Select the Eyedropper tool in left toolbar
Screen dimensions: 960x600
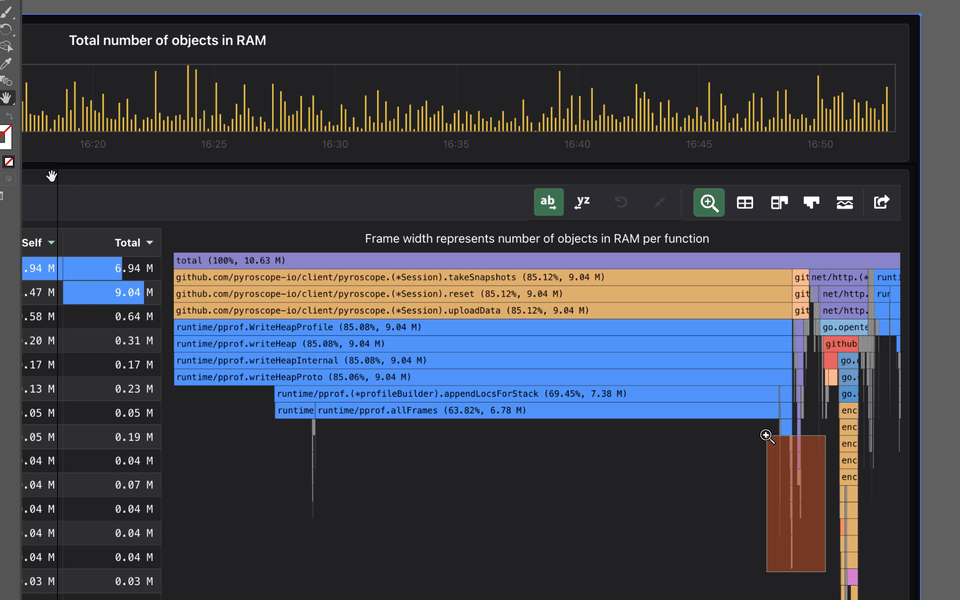click(6, 63)
